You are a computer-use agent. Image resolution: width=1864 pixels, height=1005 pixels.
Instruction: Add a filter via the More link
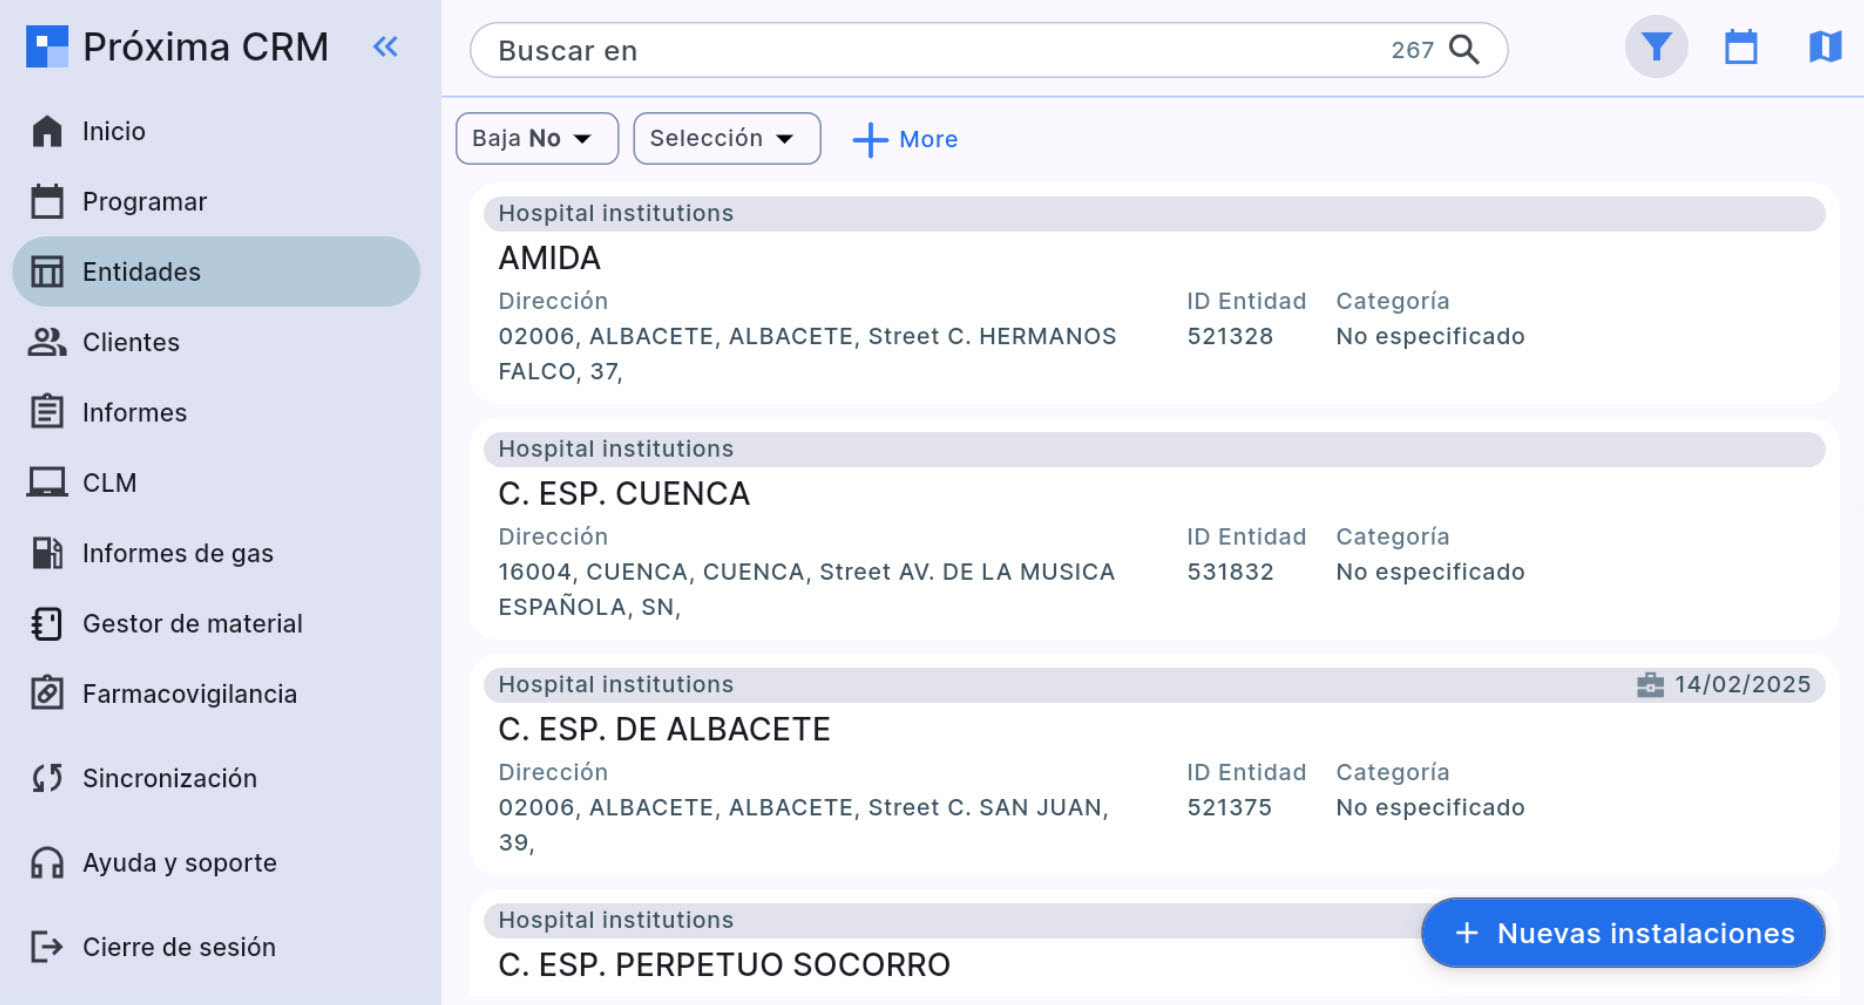(903, 139)
